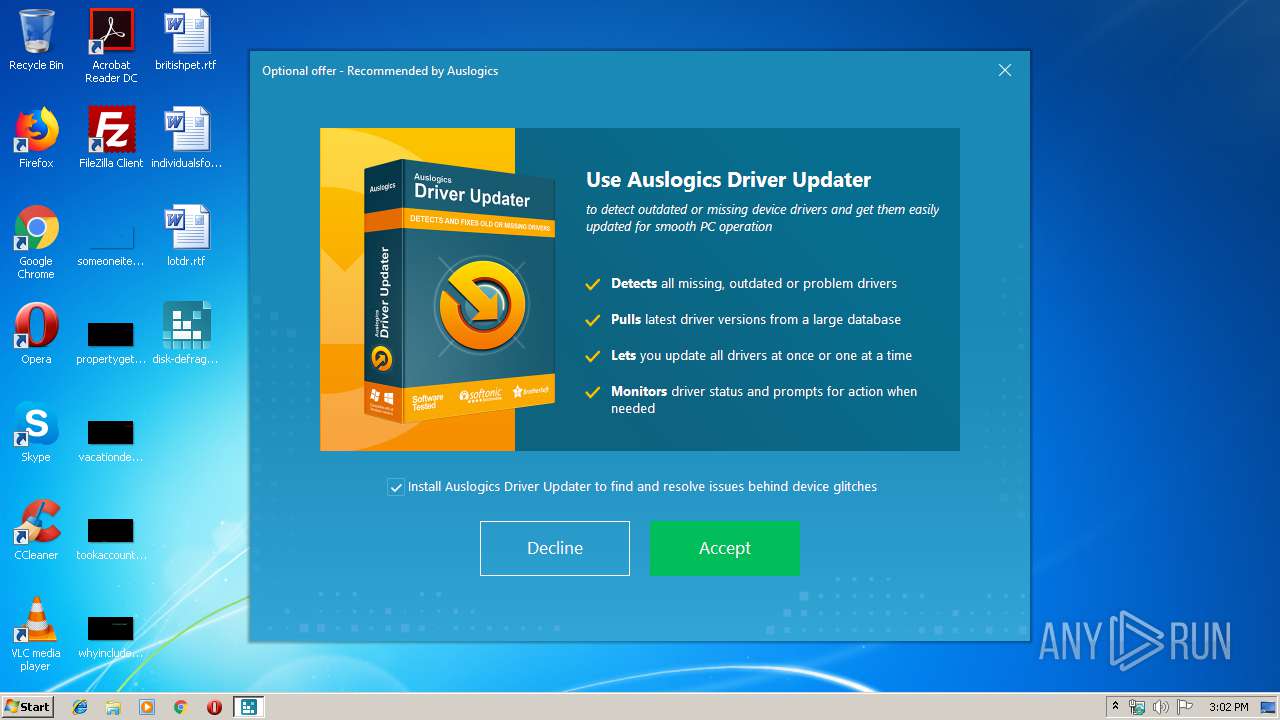Click the 'Use Auslogics Driver Updater' heading
Viewport: 1280px width, 720px height.
click(728, 180)
